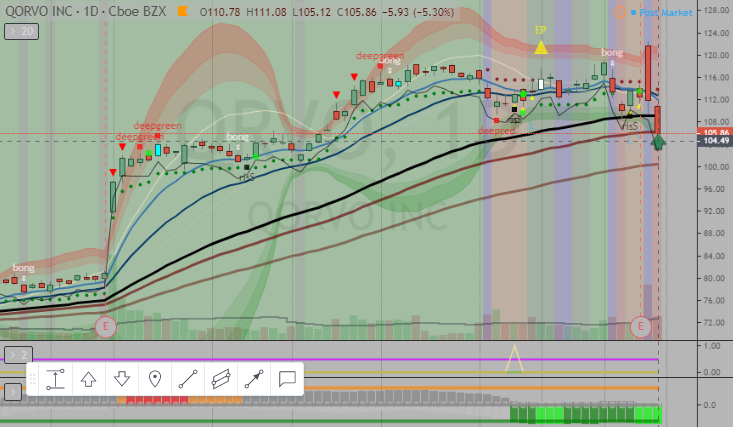The height and width of the screenshot is (427, 733).
Task: Select the location pin marker tool
Action: coord(154,379)
